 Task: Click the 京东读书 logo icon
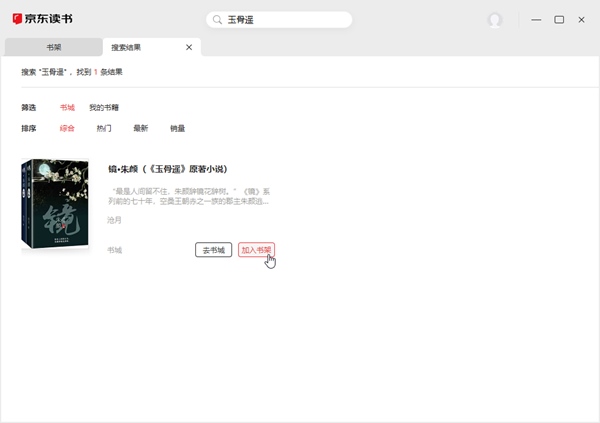click(x=18, y=19)
